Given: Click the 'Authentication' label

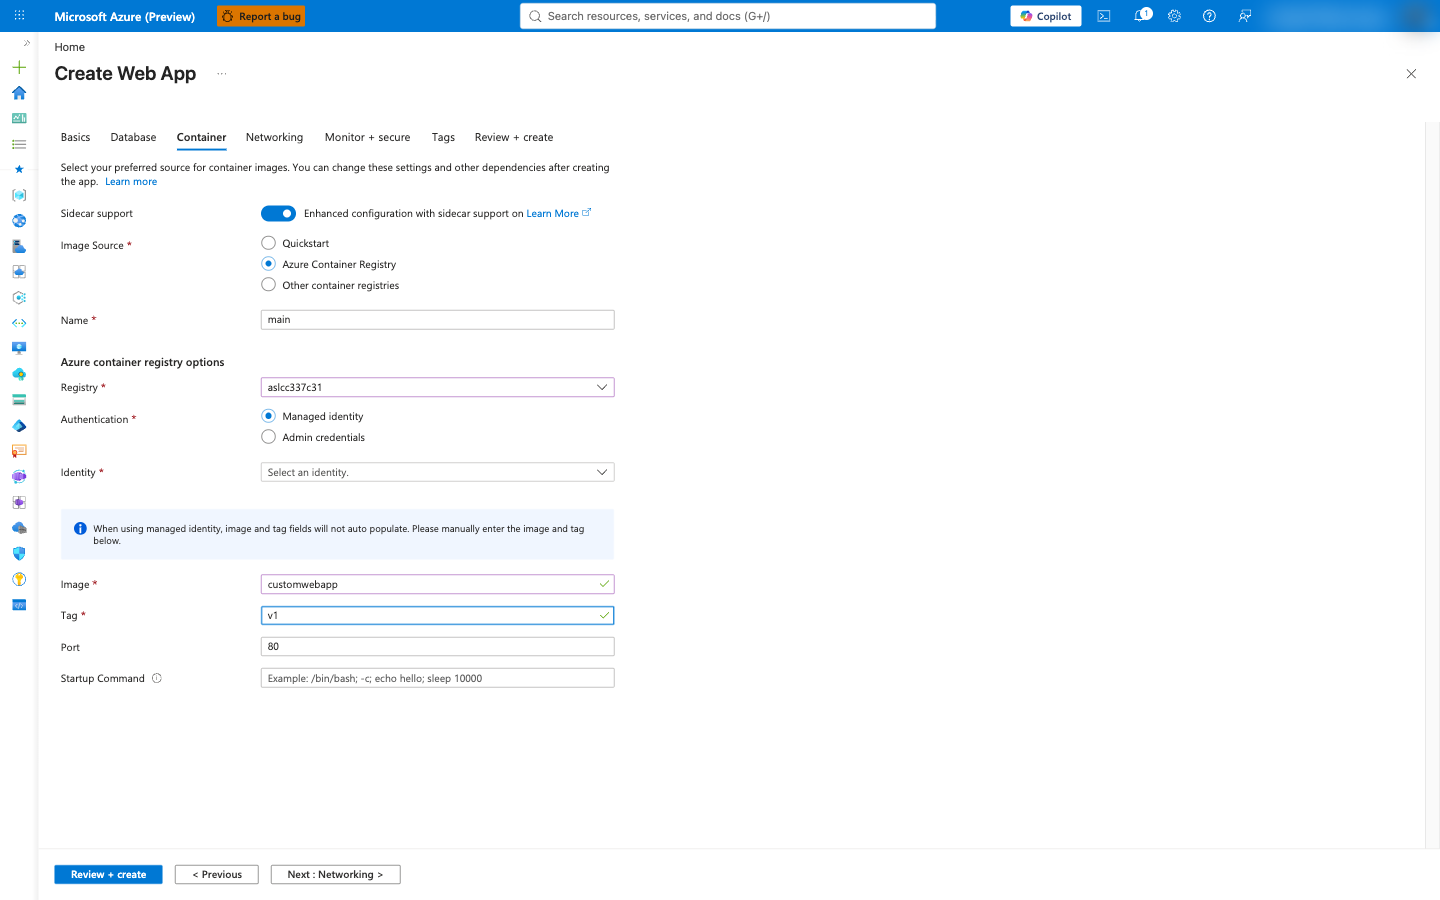Looking at the screenshot, I should [94, 420].
